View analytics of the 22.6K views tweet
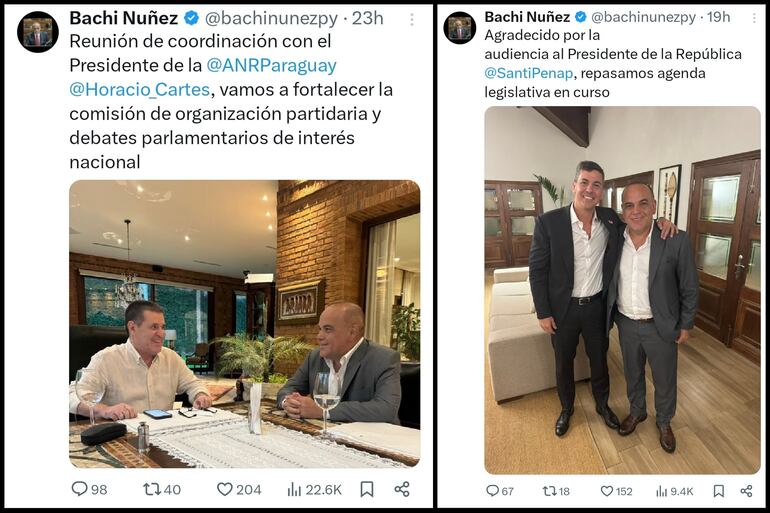 coord(295,489)
